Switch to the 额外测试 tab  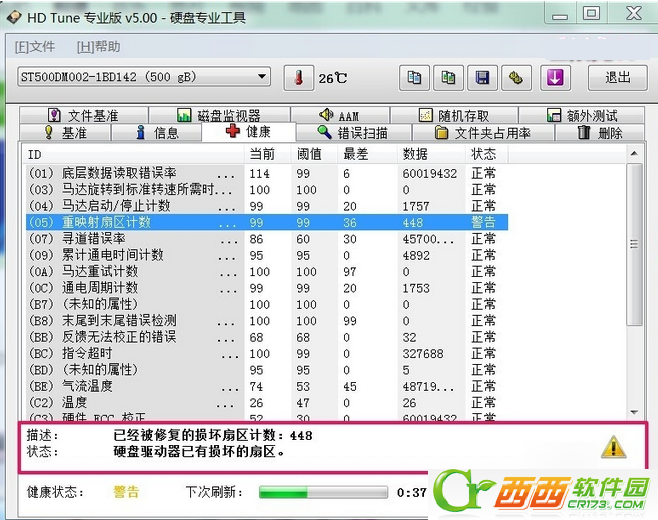[581, 115]
